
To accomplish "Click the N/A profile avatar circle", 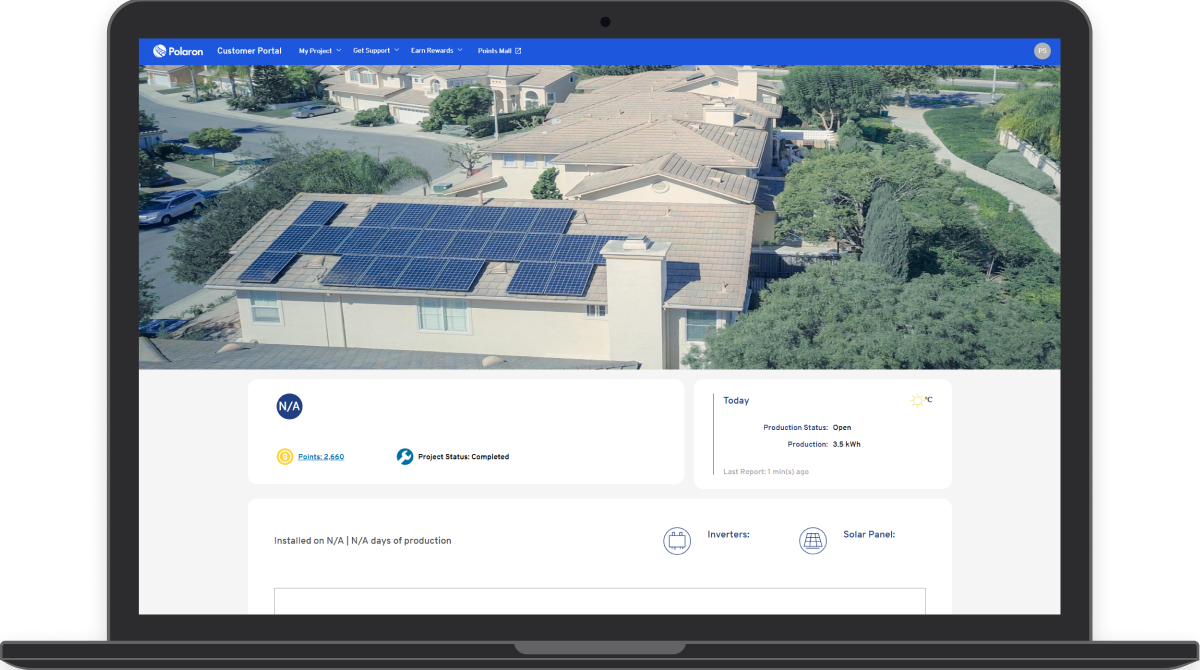I will (x=289, y=406).
